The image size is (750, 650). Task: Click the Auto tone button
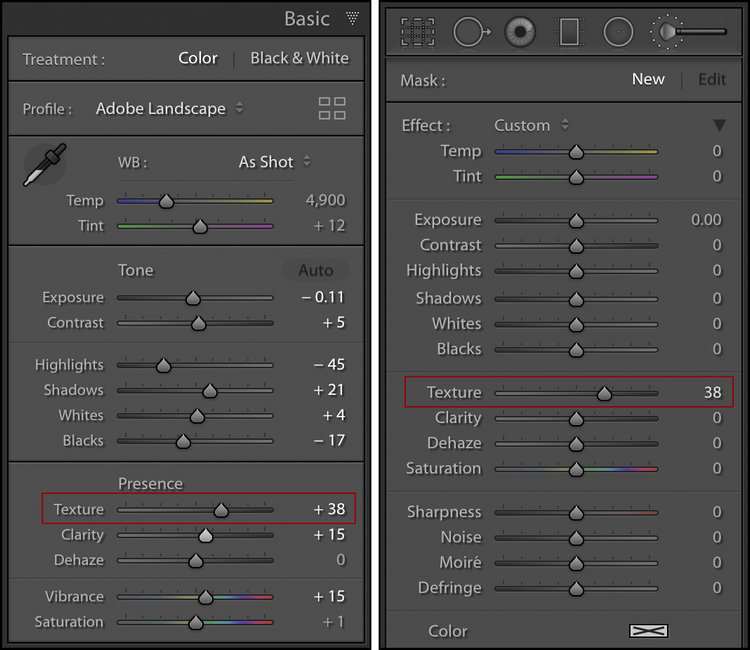tap(315, 270)
